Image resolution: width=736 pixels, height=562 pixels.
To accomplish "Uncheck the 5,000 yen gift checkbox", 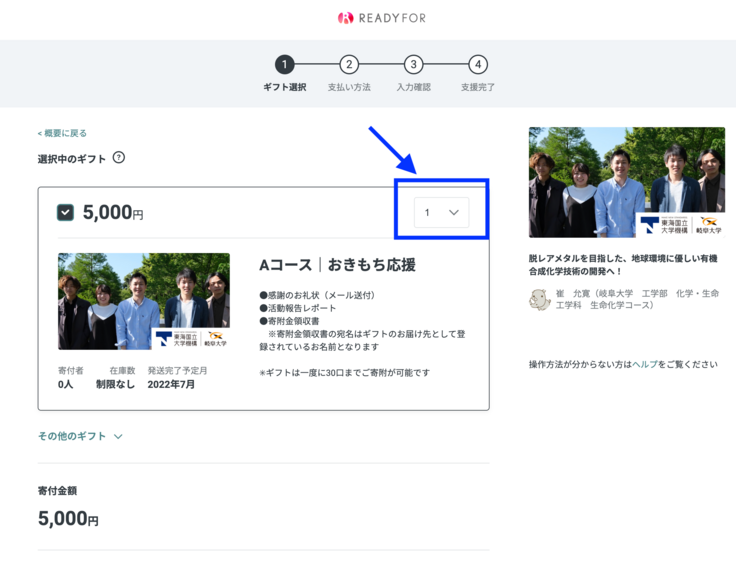I will point(65,212).
